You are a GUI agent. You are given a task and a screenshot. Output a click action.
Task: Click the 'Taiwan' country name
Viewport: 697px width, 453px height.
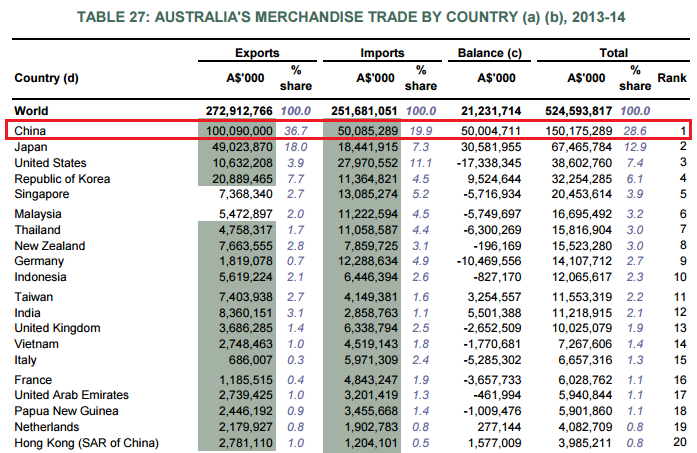[x=34, y=297]
